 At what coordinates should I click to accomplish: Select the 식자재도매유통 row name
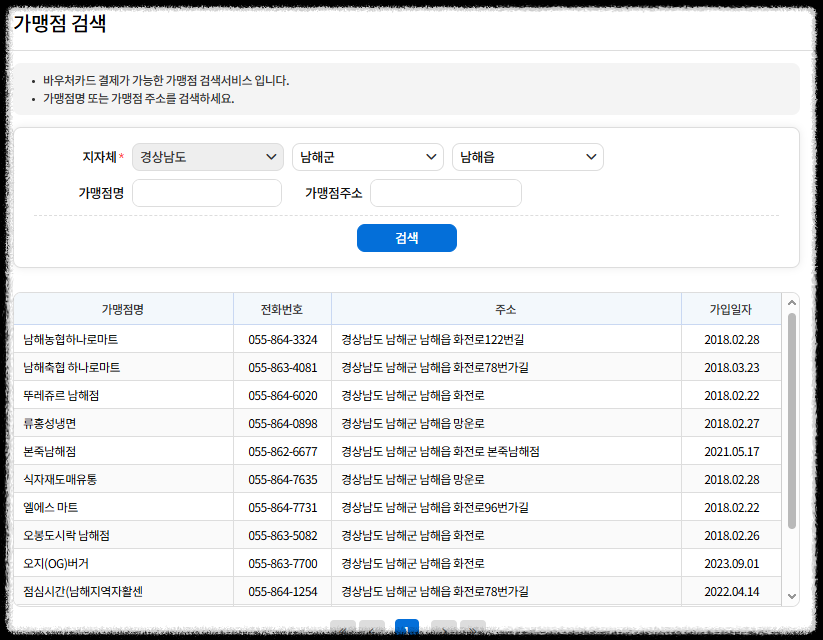[x=60, y=479]
